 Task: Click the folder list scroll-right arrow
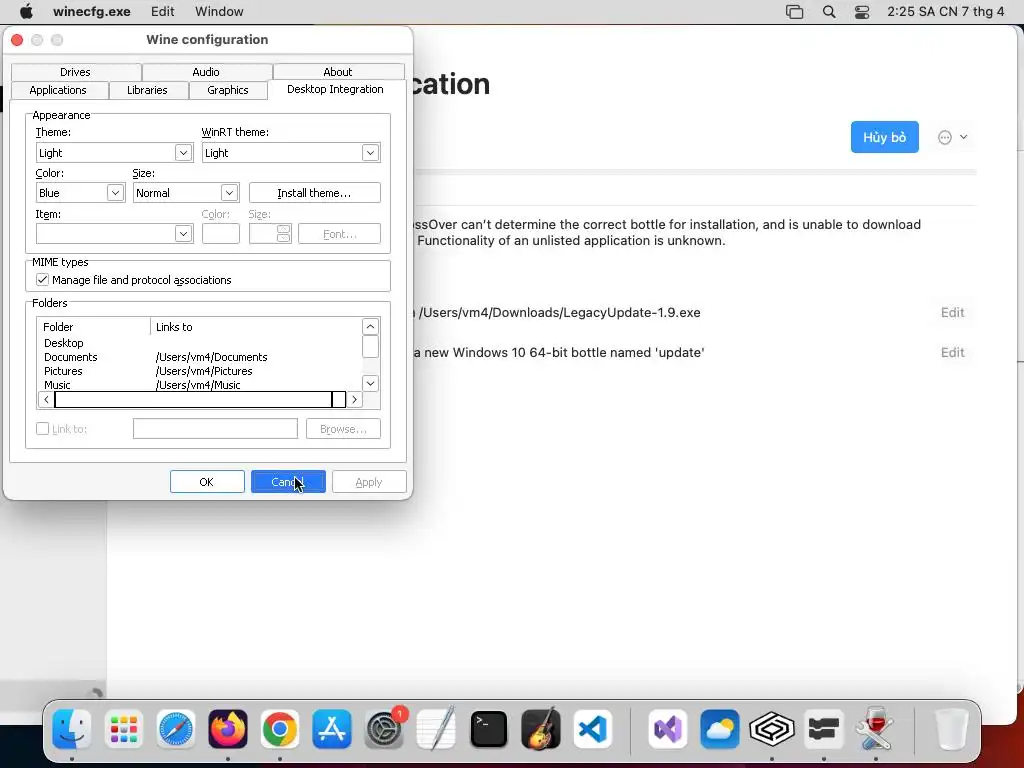click(x=355, y=399)
